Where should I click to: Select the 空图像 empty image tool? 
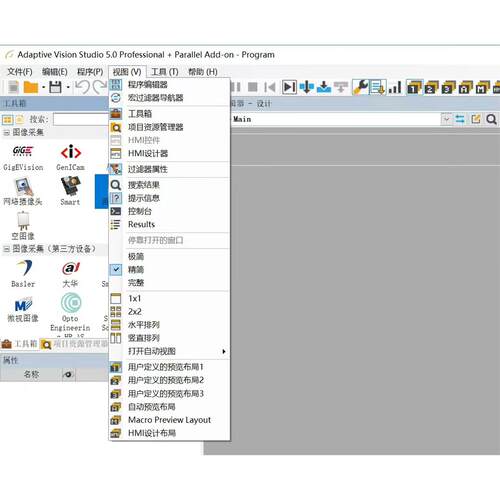(23, 226)
